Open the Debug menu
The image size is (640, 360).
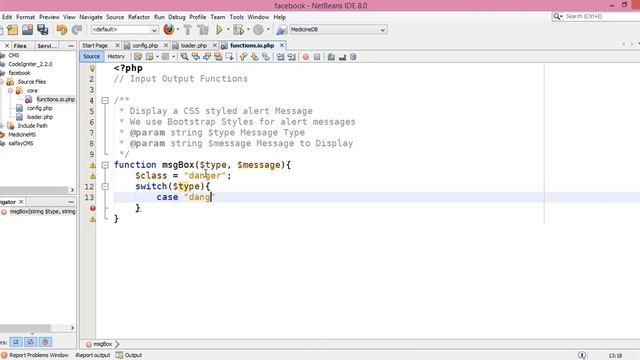click(x=177, y=17)
